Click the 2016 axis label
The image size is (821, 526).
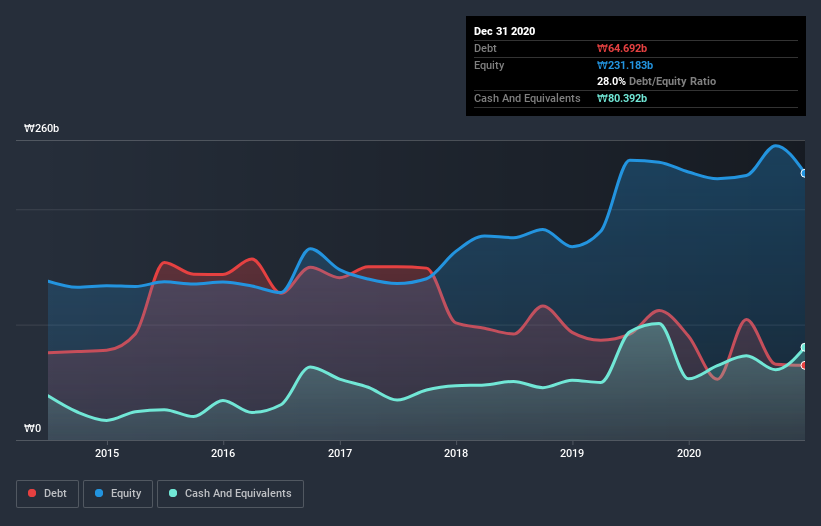pyautogui.click(x=223, y=453)
